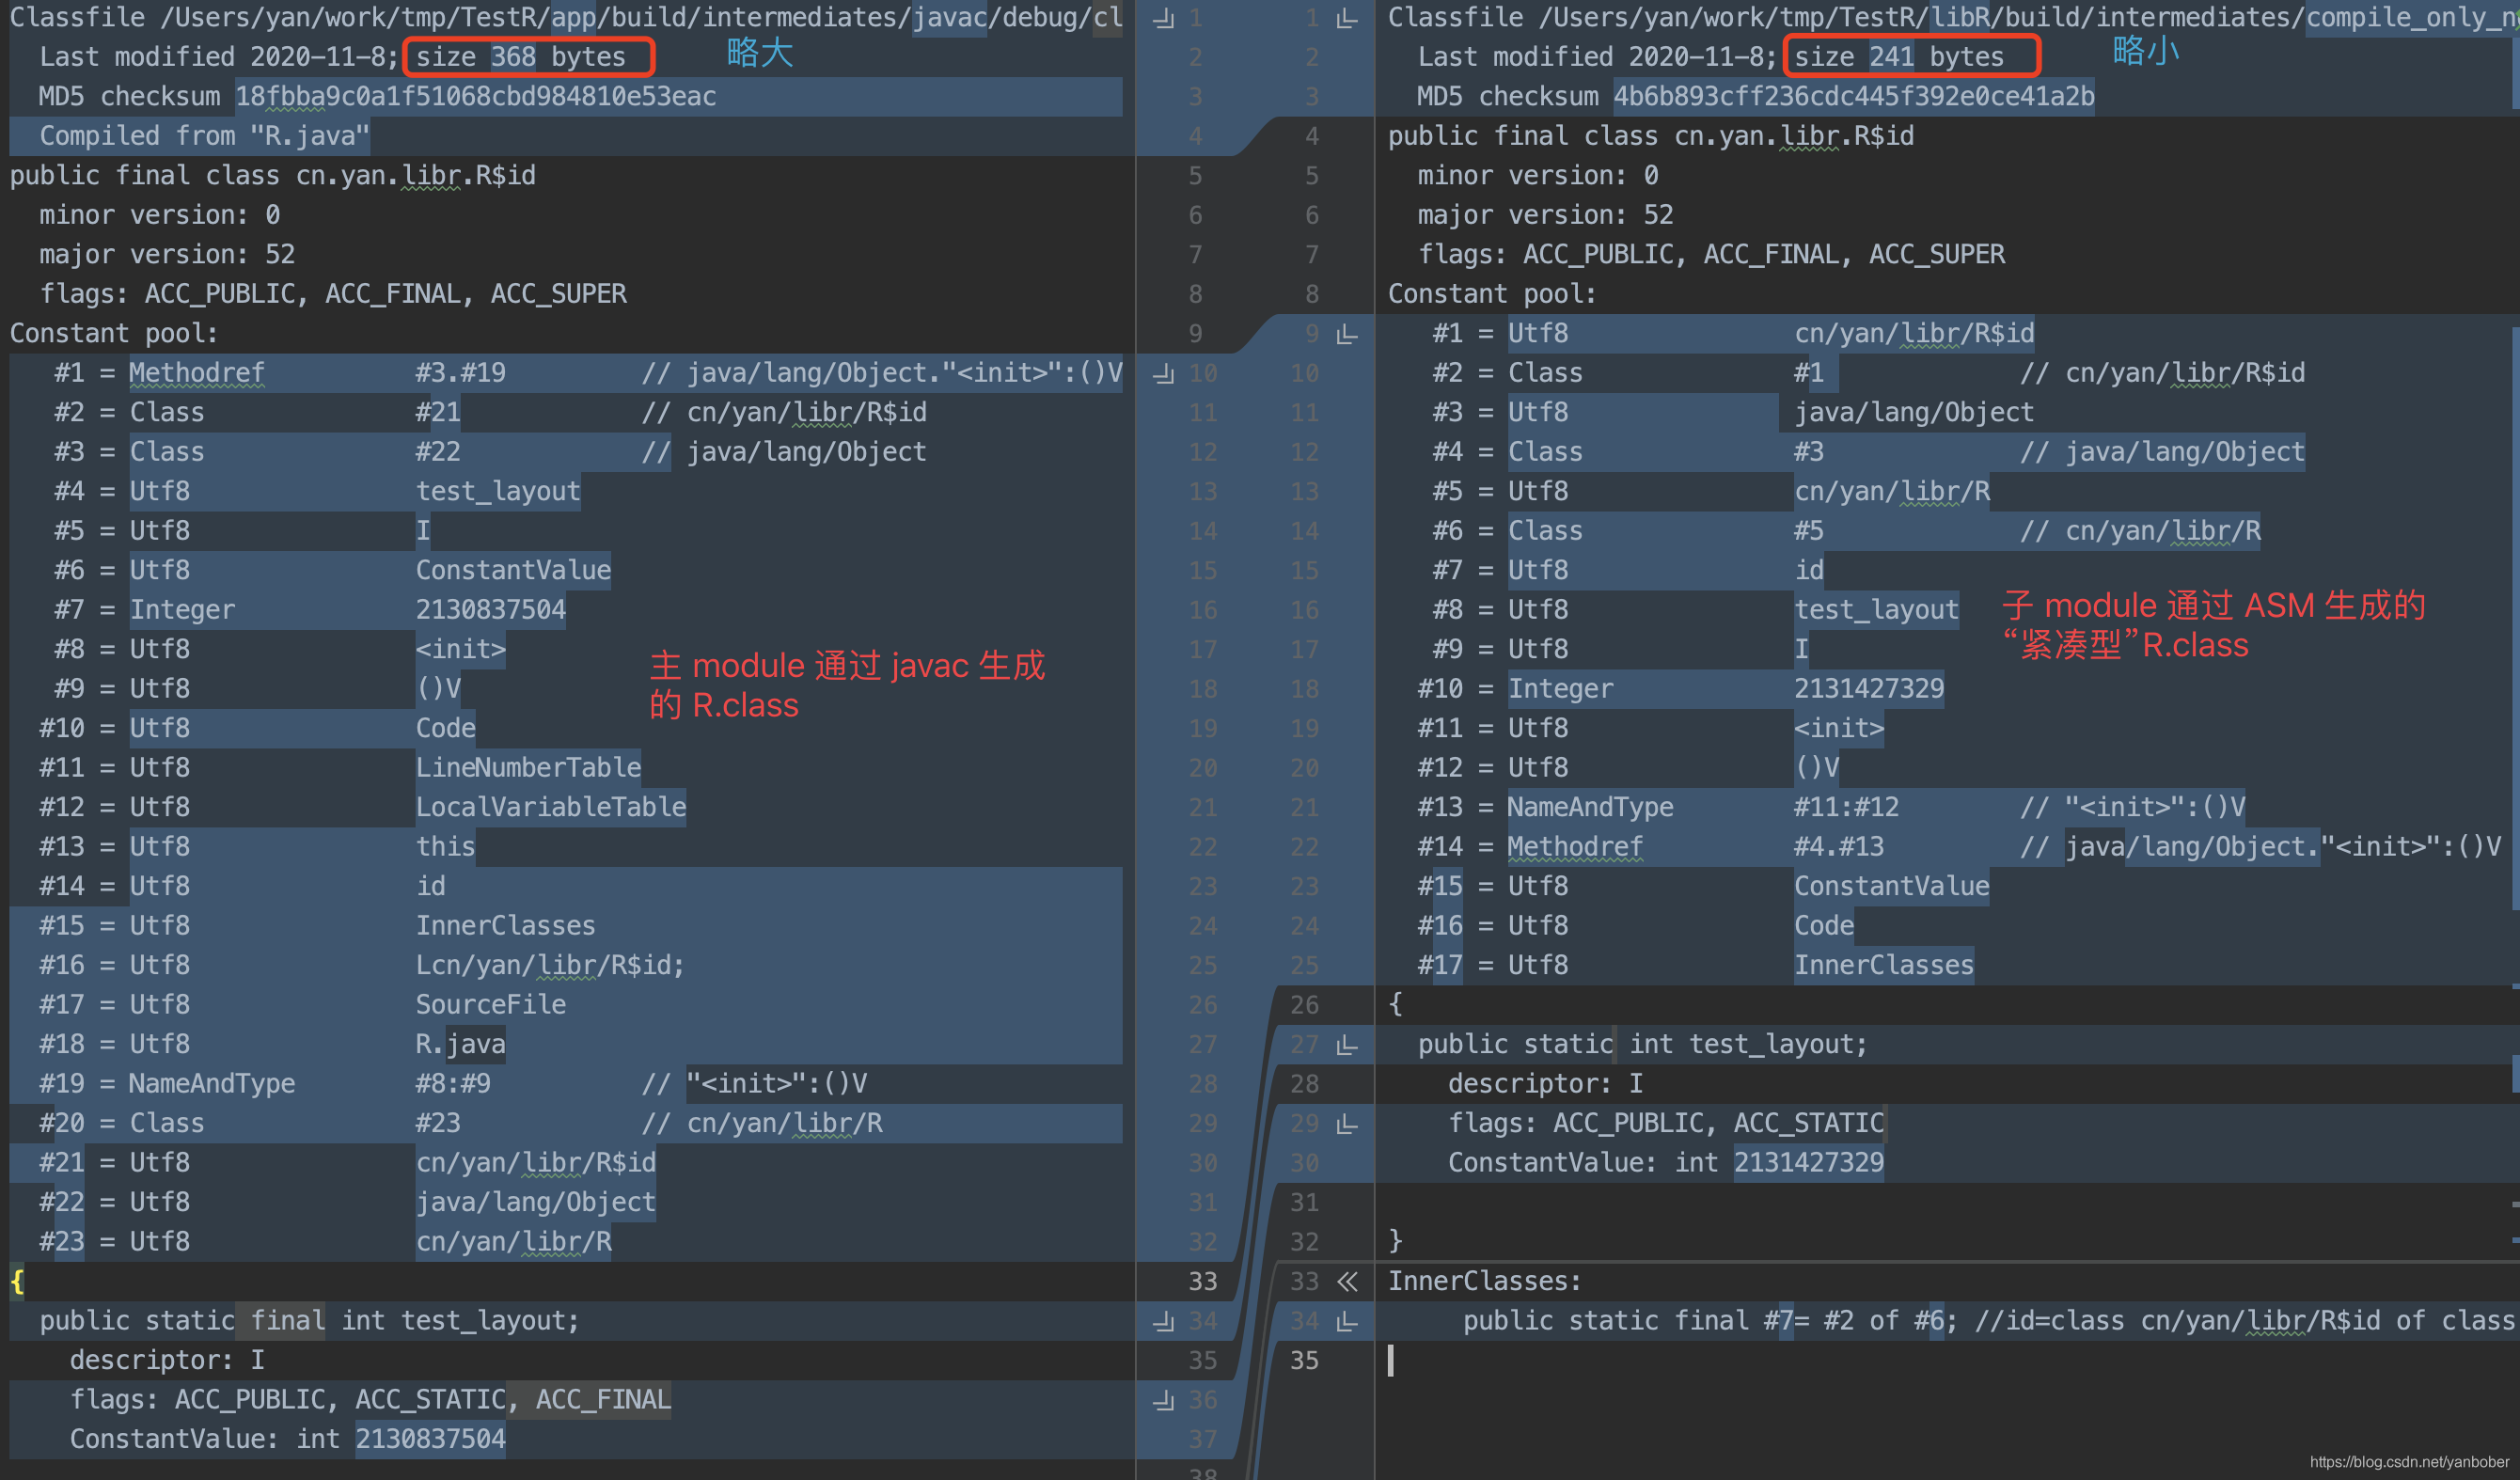Click the left opening brace on line 33
This screenshot has height=1480, width=2520.
click(x=17, y=1282)
